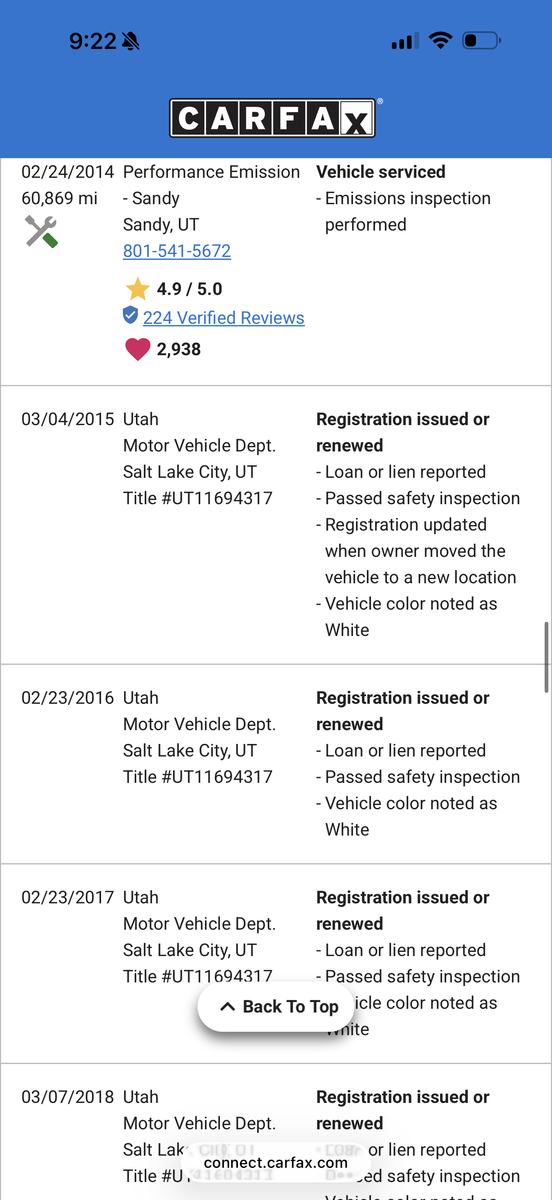
Task: Tap the battery indicator icon
Action: [482, 41]
